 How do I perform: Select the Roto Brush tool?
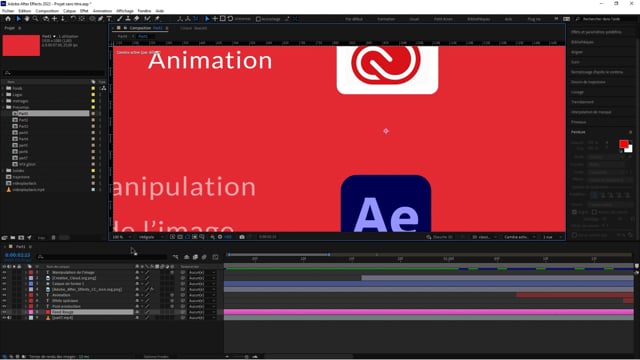tap(147, 19)
